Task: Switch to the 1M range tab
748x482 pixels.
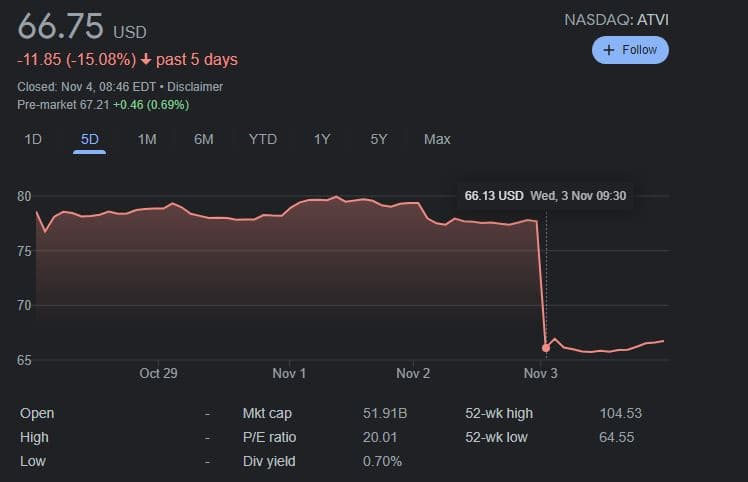Action: [x=147, y=139]
